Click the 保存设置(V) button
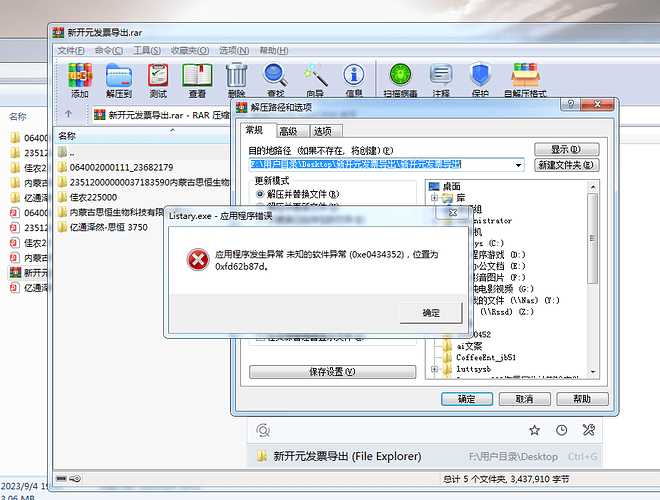The width and height of the screenshot is (660, 500). tap(333, 372)
